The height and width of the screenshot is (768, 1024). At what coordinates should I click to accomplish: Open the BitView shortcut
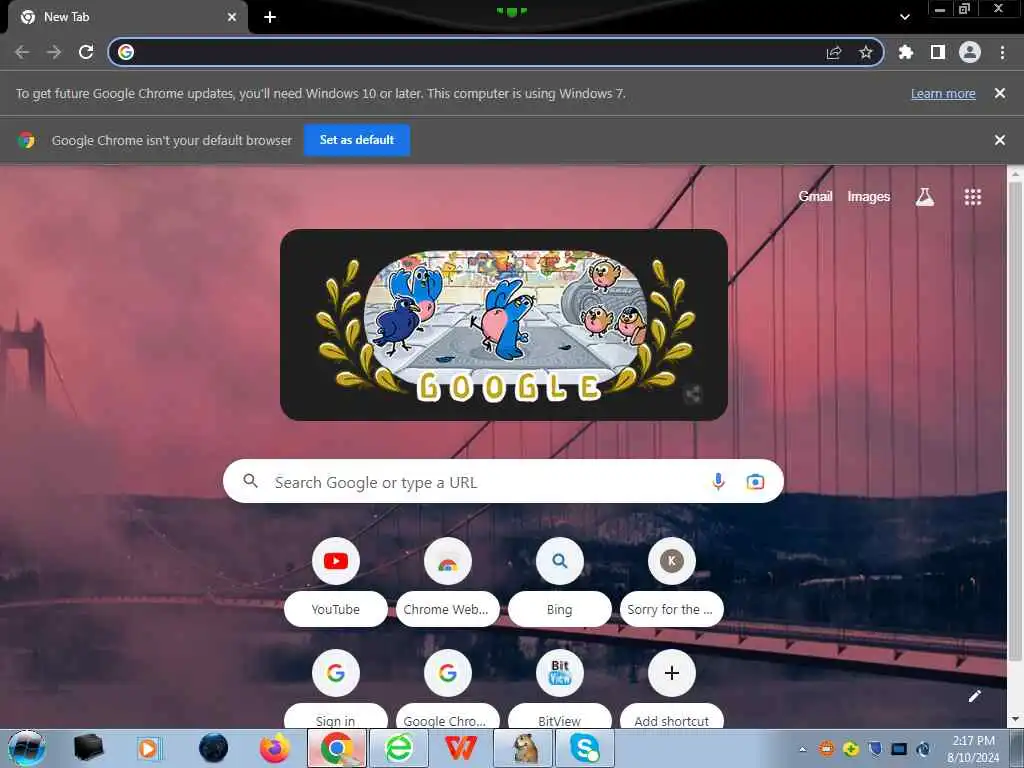pos(560,689)
